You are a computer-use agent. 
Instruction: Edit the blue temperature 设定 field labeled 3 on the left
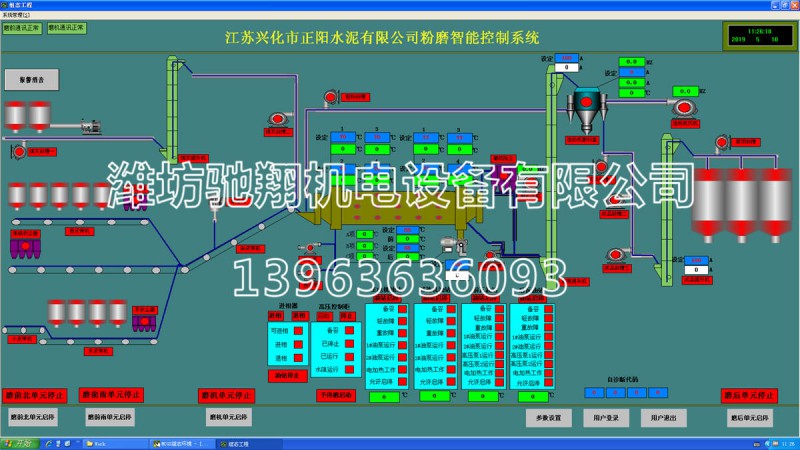pos(378,137)
